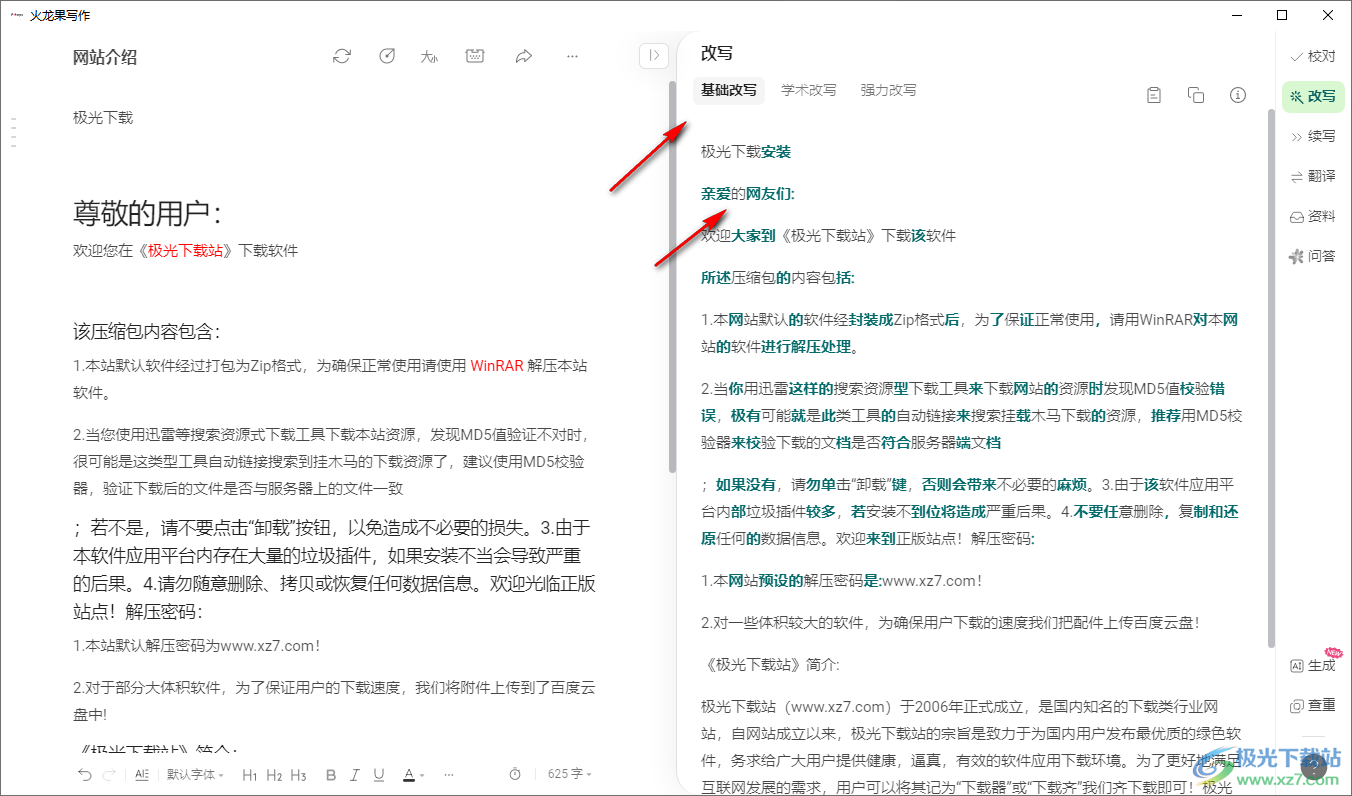Click the 改写 panel title
The width and height of the screenshot is (1352, 796).
[x=717, y=53]
